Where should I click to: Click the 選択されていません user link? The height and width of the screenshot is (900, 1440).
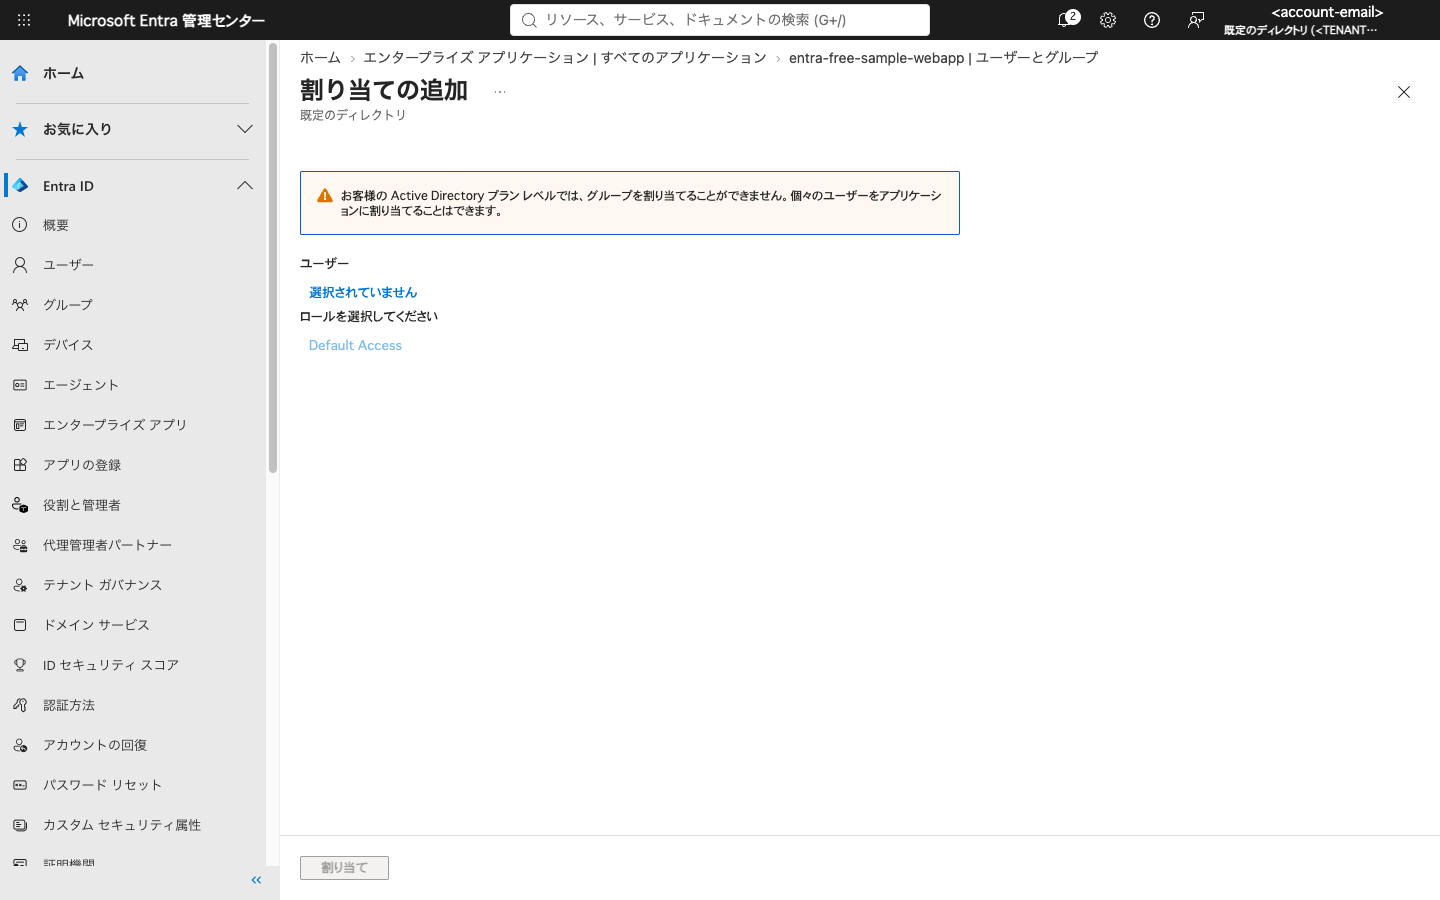[x=363, y=292]
